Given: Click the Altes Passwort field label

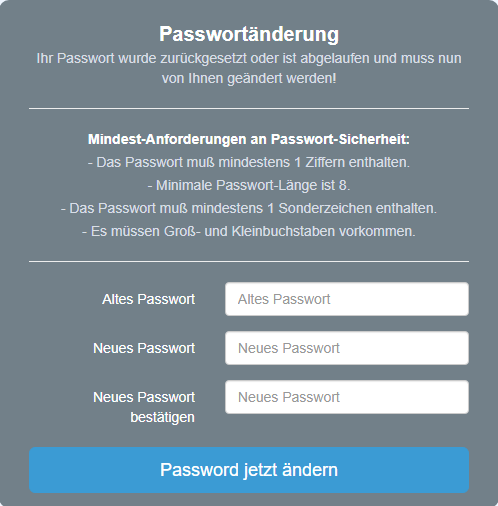Looking at the screenshot, I should coord(149,299).
